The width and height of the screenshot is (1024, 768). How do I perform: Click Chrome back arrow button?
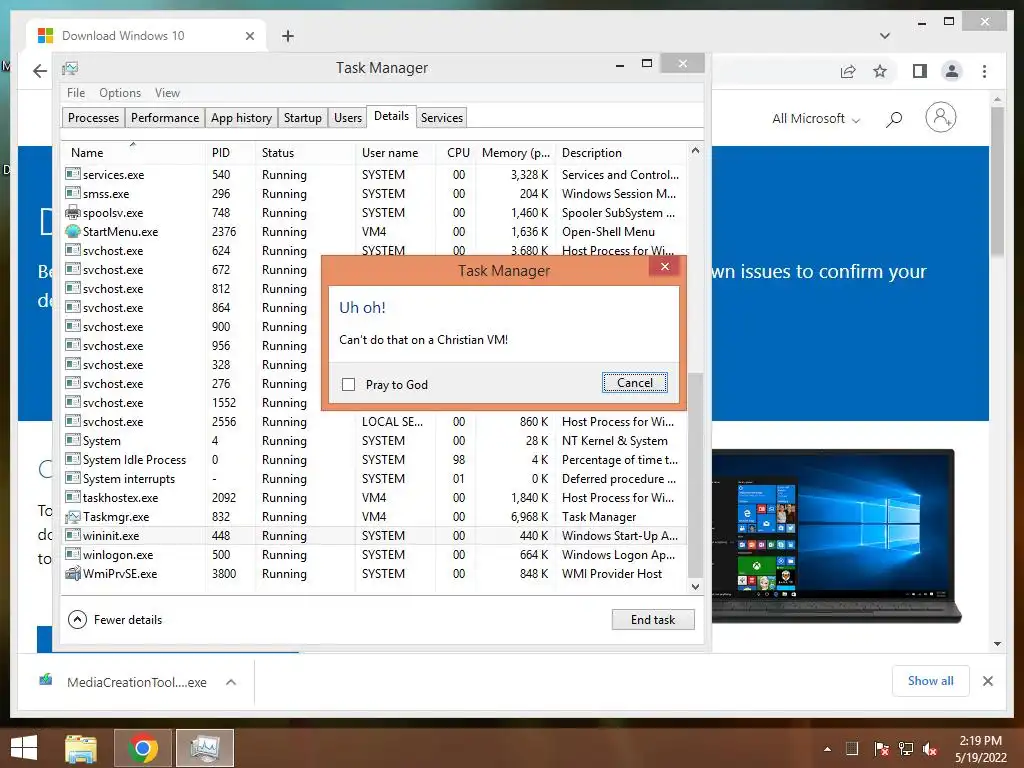click(x=40, y=71)
